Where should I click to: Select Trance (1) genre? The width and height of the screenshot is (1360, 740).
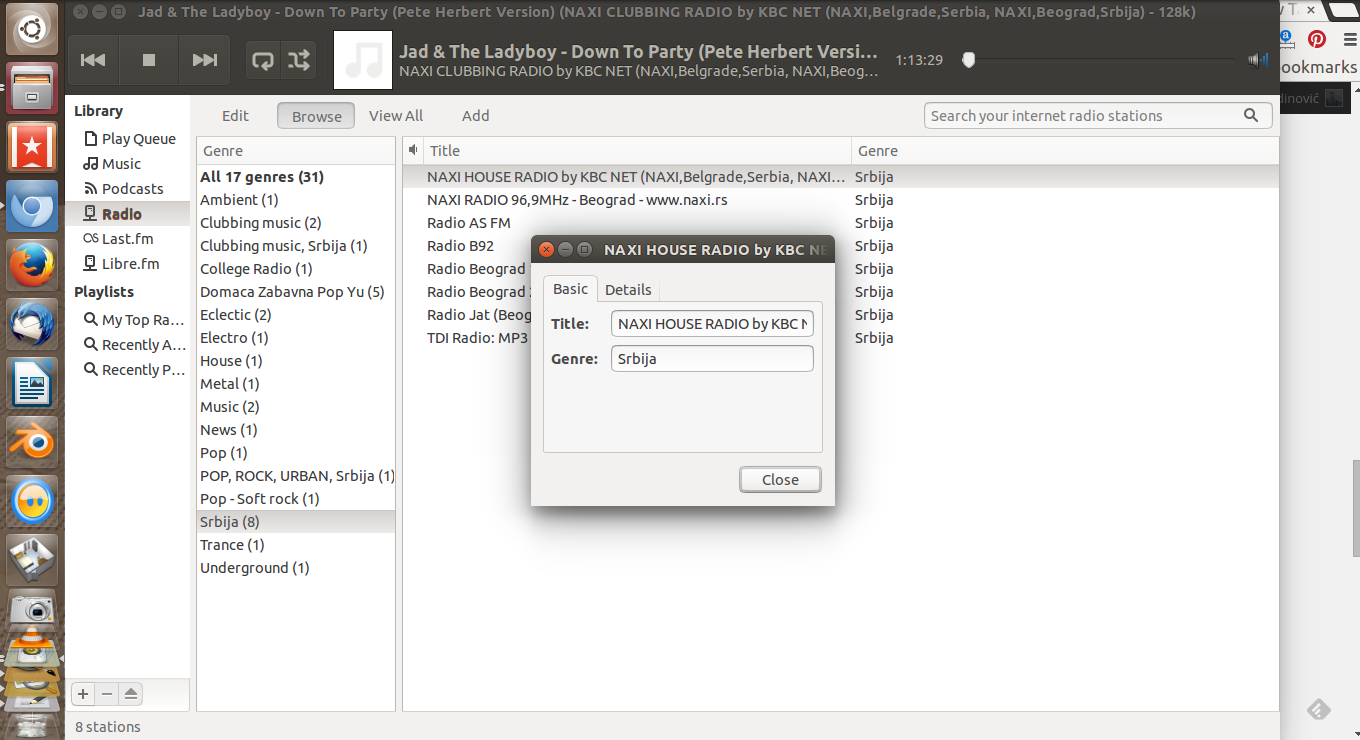tap(296, 545)
